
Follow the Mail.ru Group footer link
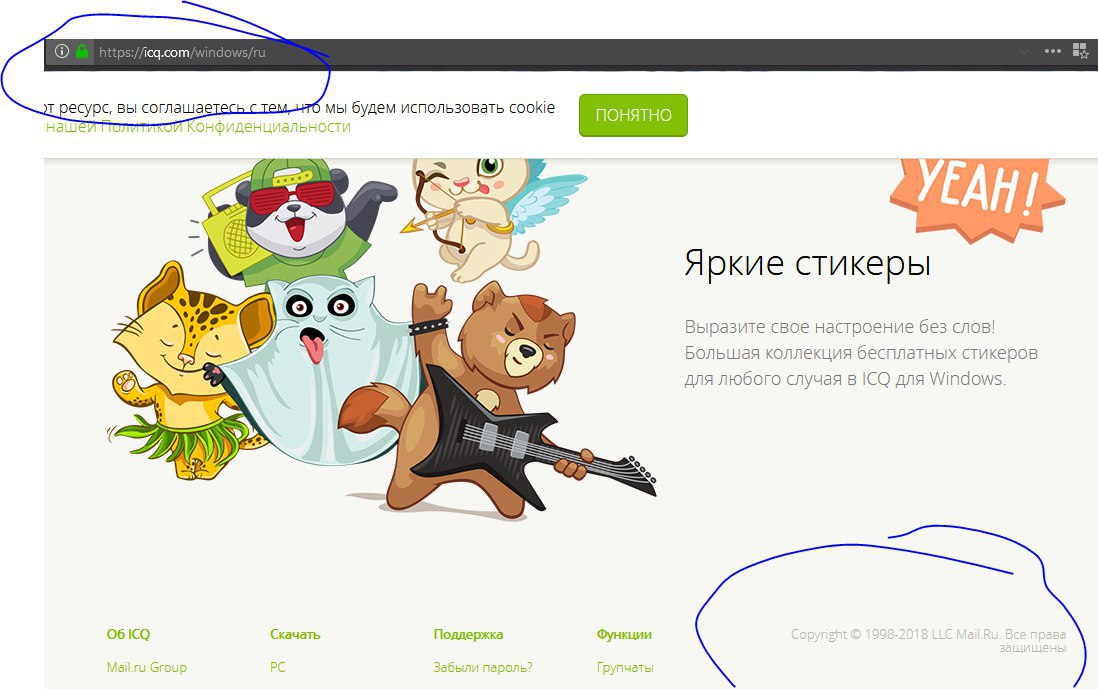pyautogui.click(x=146, y=667)
